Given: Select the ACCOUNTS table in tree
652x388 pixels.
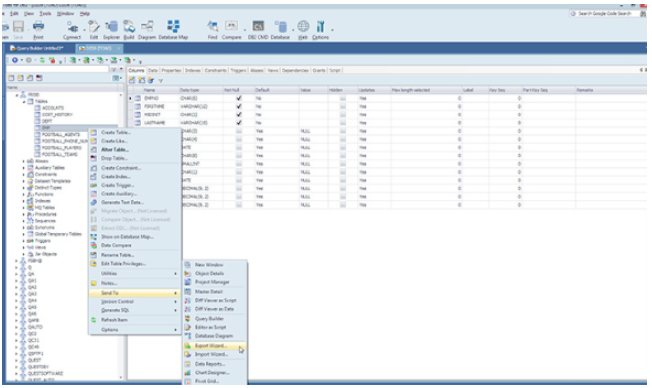Looking at the screenshot, I should point(53,108).
